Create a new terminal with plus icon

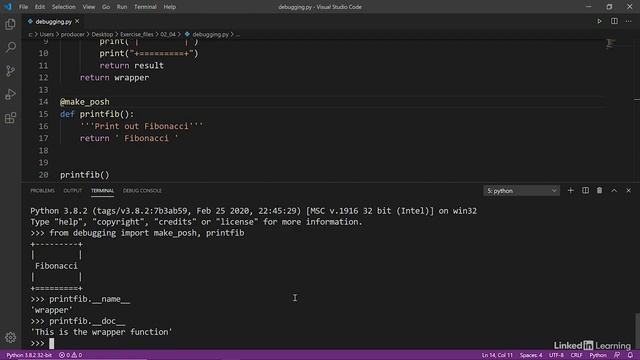point(571,191)
